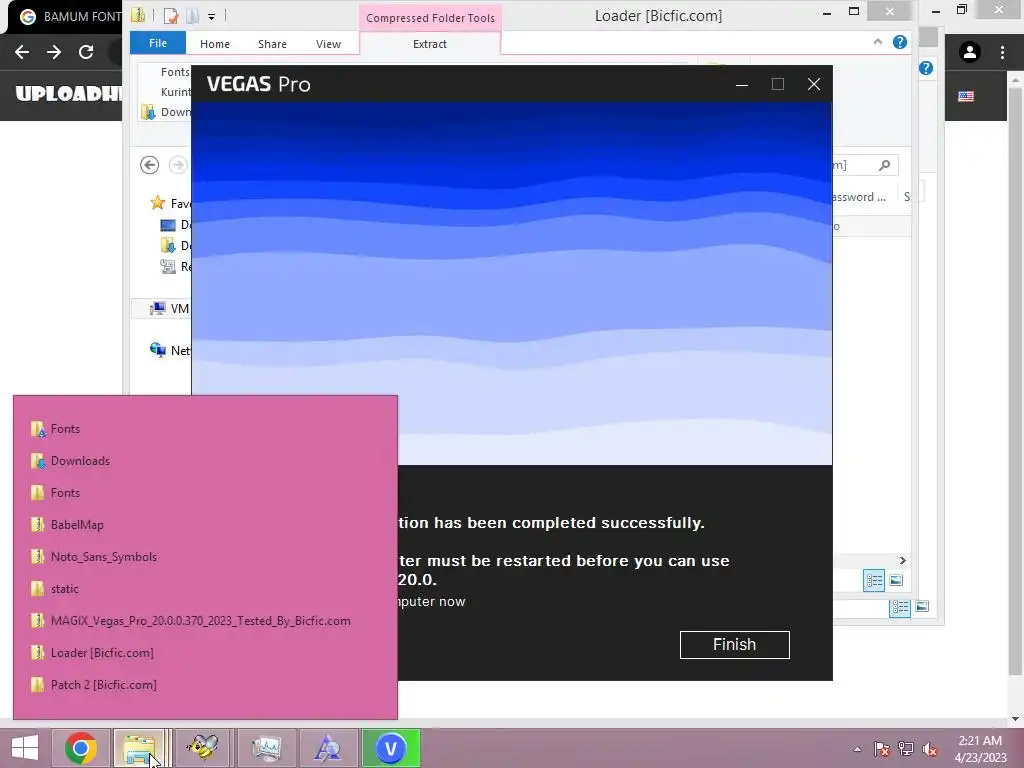Click the network icon in system tray
Image resolution: width=1024 pixels, height=768 pixels.
click(x=906, y=750)
